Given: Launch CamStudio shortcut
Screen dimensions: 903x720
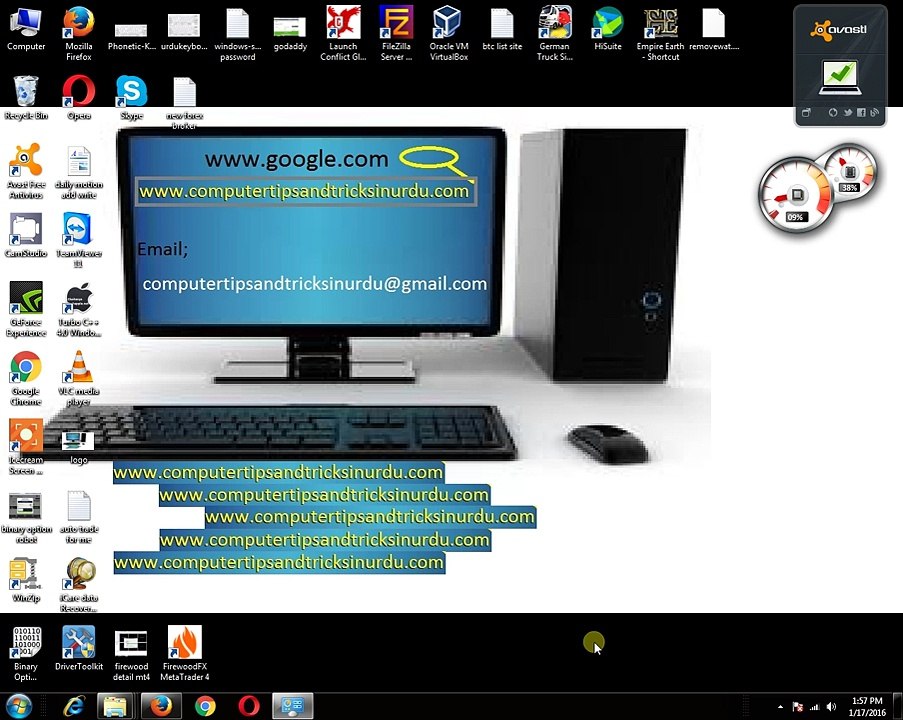Looking at the screenshot, I should tap(26, 235).
